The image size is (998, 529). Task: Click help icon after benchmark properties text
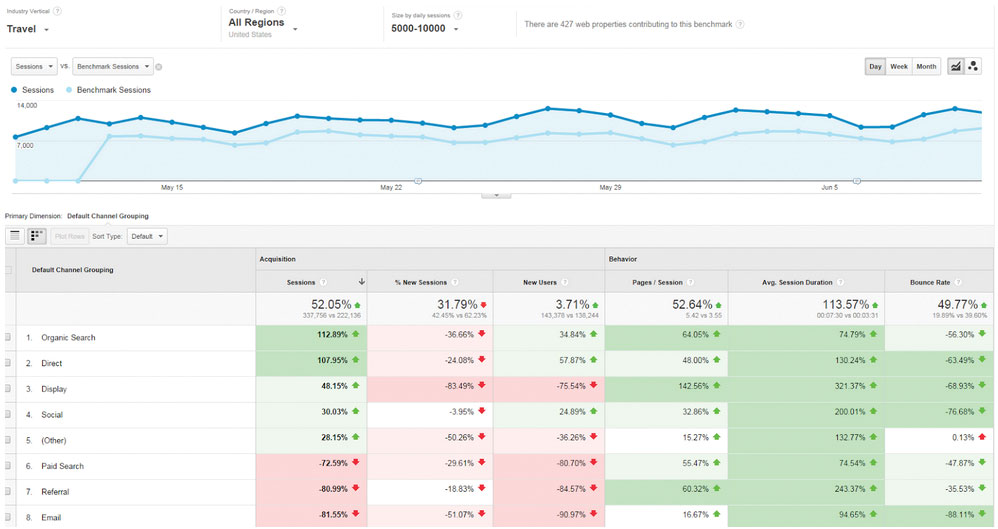point(740,24)
